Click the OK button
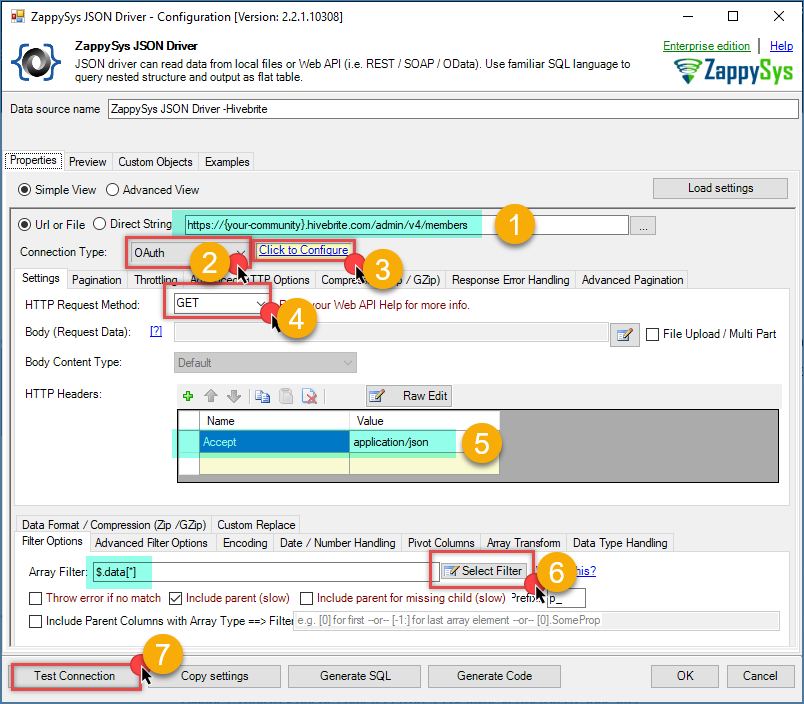Screen dimensions: 804x704 pyautogui.click(x=685, y=676)
